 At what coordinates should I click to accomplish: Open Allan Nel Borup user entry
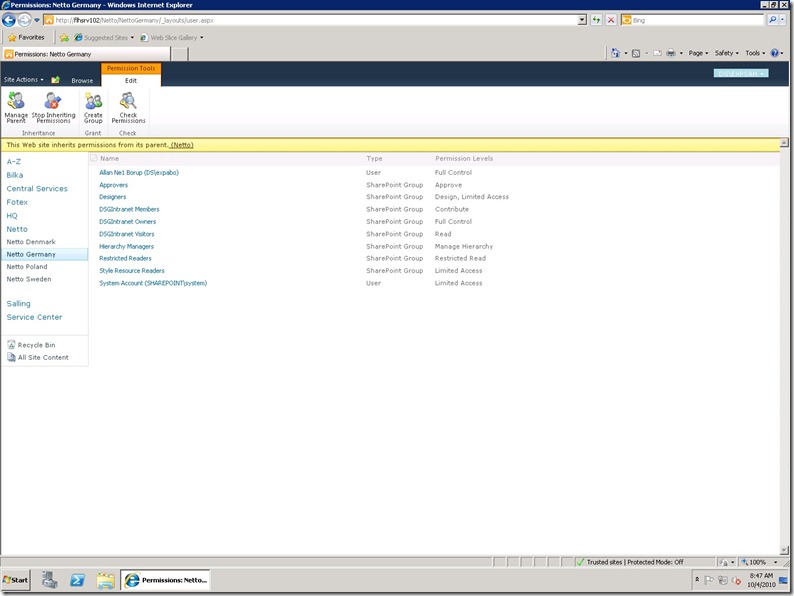pyautogui.click(x=139, y=173)
